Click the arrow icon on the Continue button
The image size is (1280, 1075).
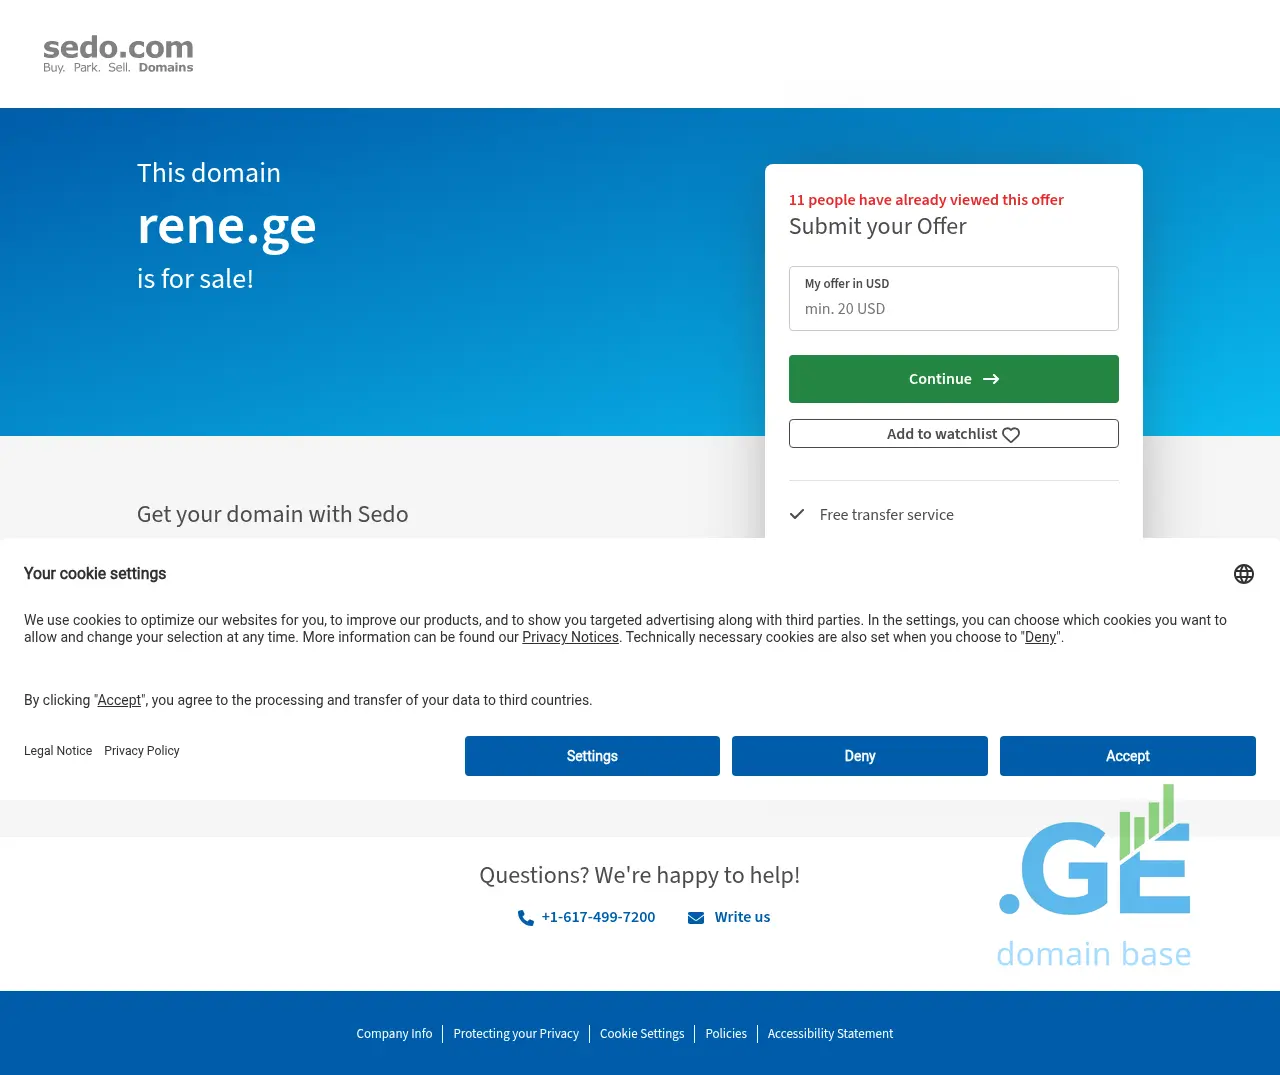click(x=991, y=380)
